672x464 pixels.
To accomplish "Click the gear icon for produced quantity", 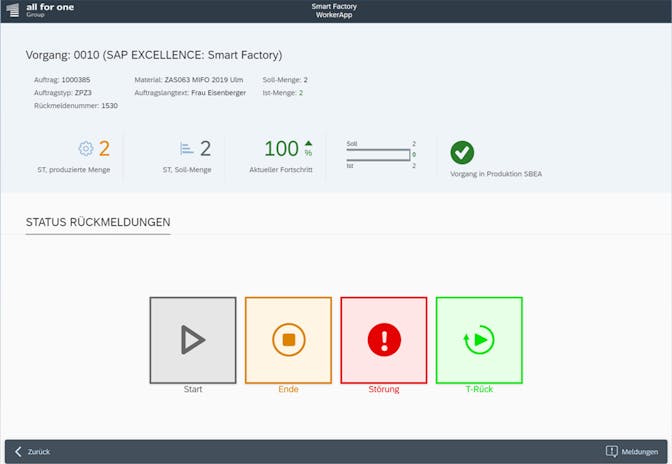I will [86, 148].
